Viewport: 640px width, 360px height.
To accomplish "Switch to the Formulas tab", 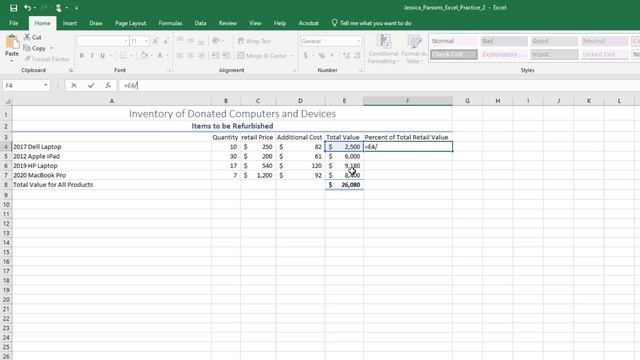I will (170, 23).
